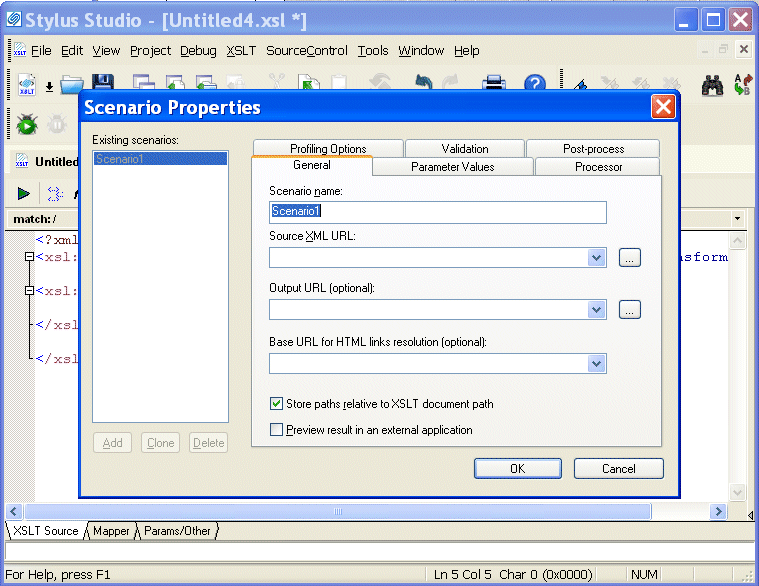Screen dimensions: 759x586
Task: Uncheck Store paths relative to XSLT document
Action: 277,404
